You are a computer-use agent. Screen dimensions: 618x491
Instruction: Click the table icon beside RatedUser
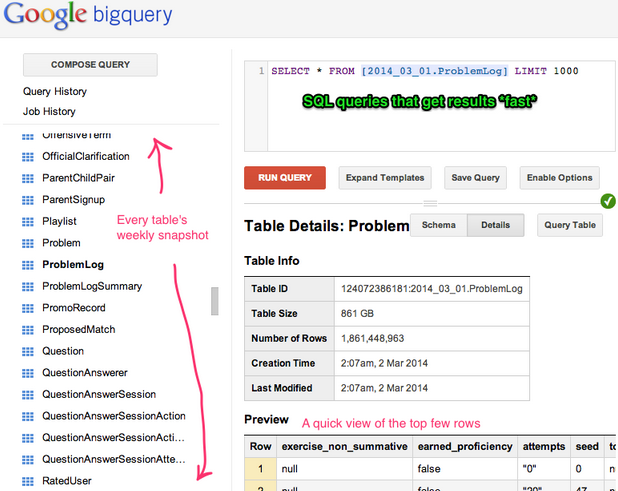pos(28,481)
